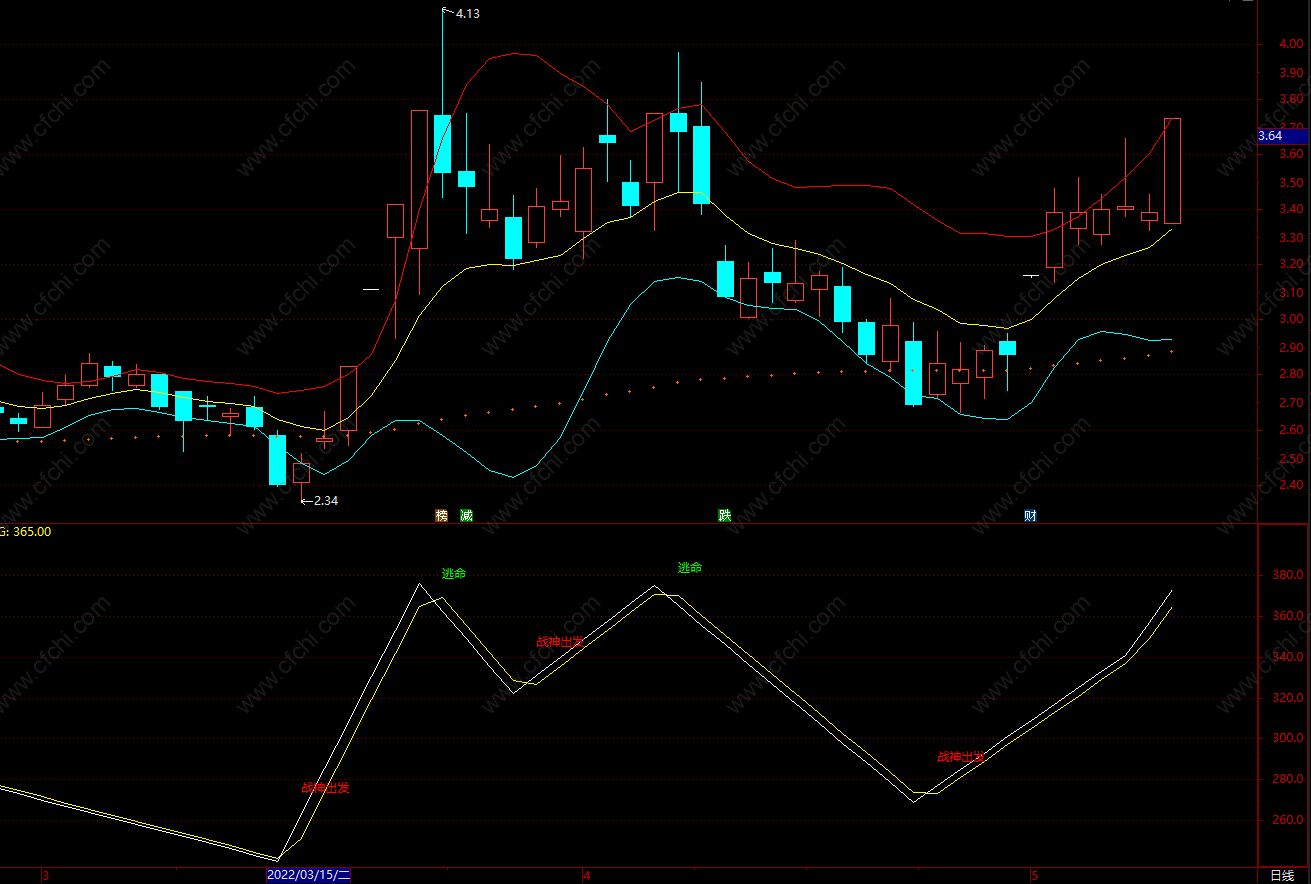Image resolution: width=1311 pixels, height=884 pixels.
Task: Click the G: 365.00 indicator value
Action: [x=25, y=532]
